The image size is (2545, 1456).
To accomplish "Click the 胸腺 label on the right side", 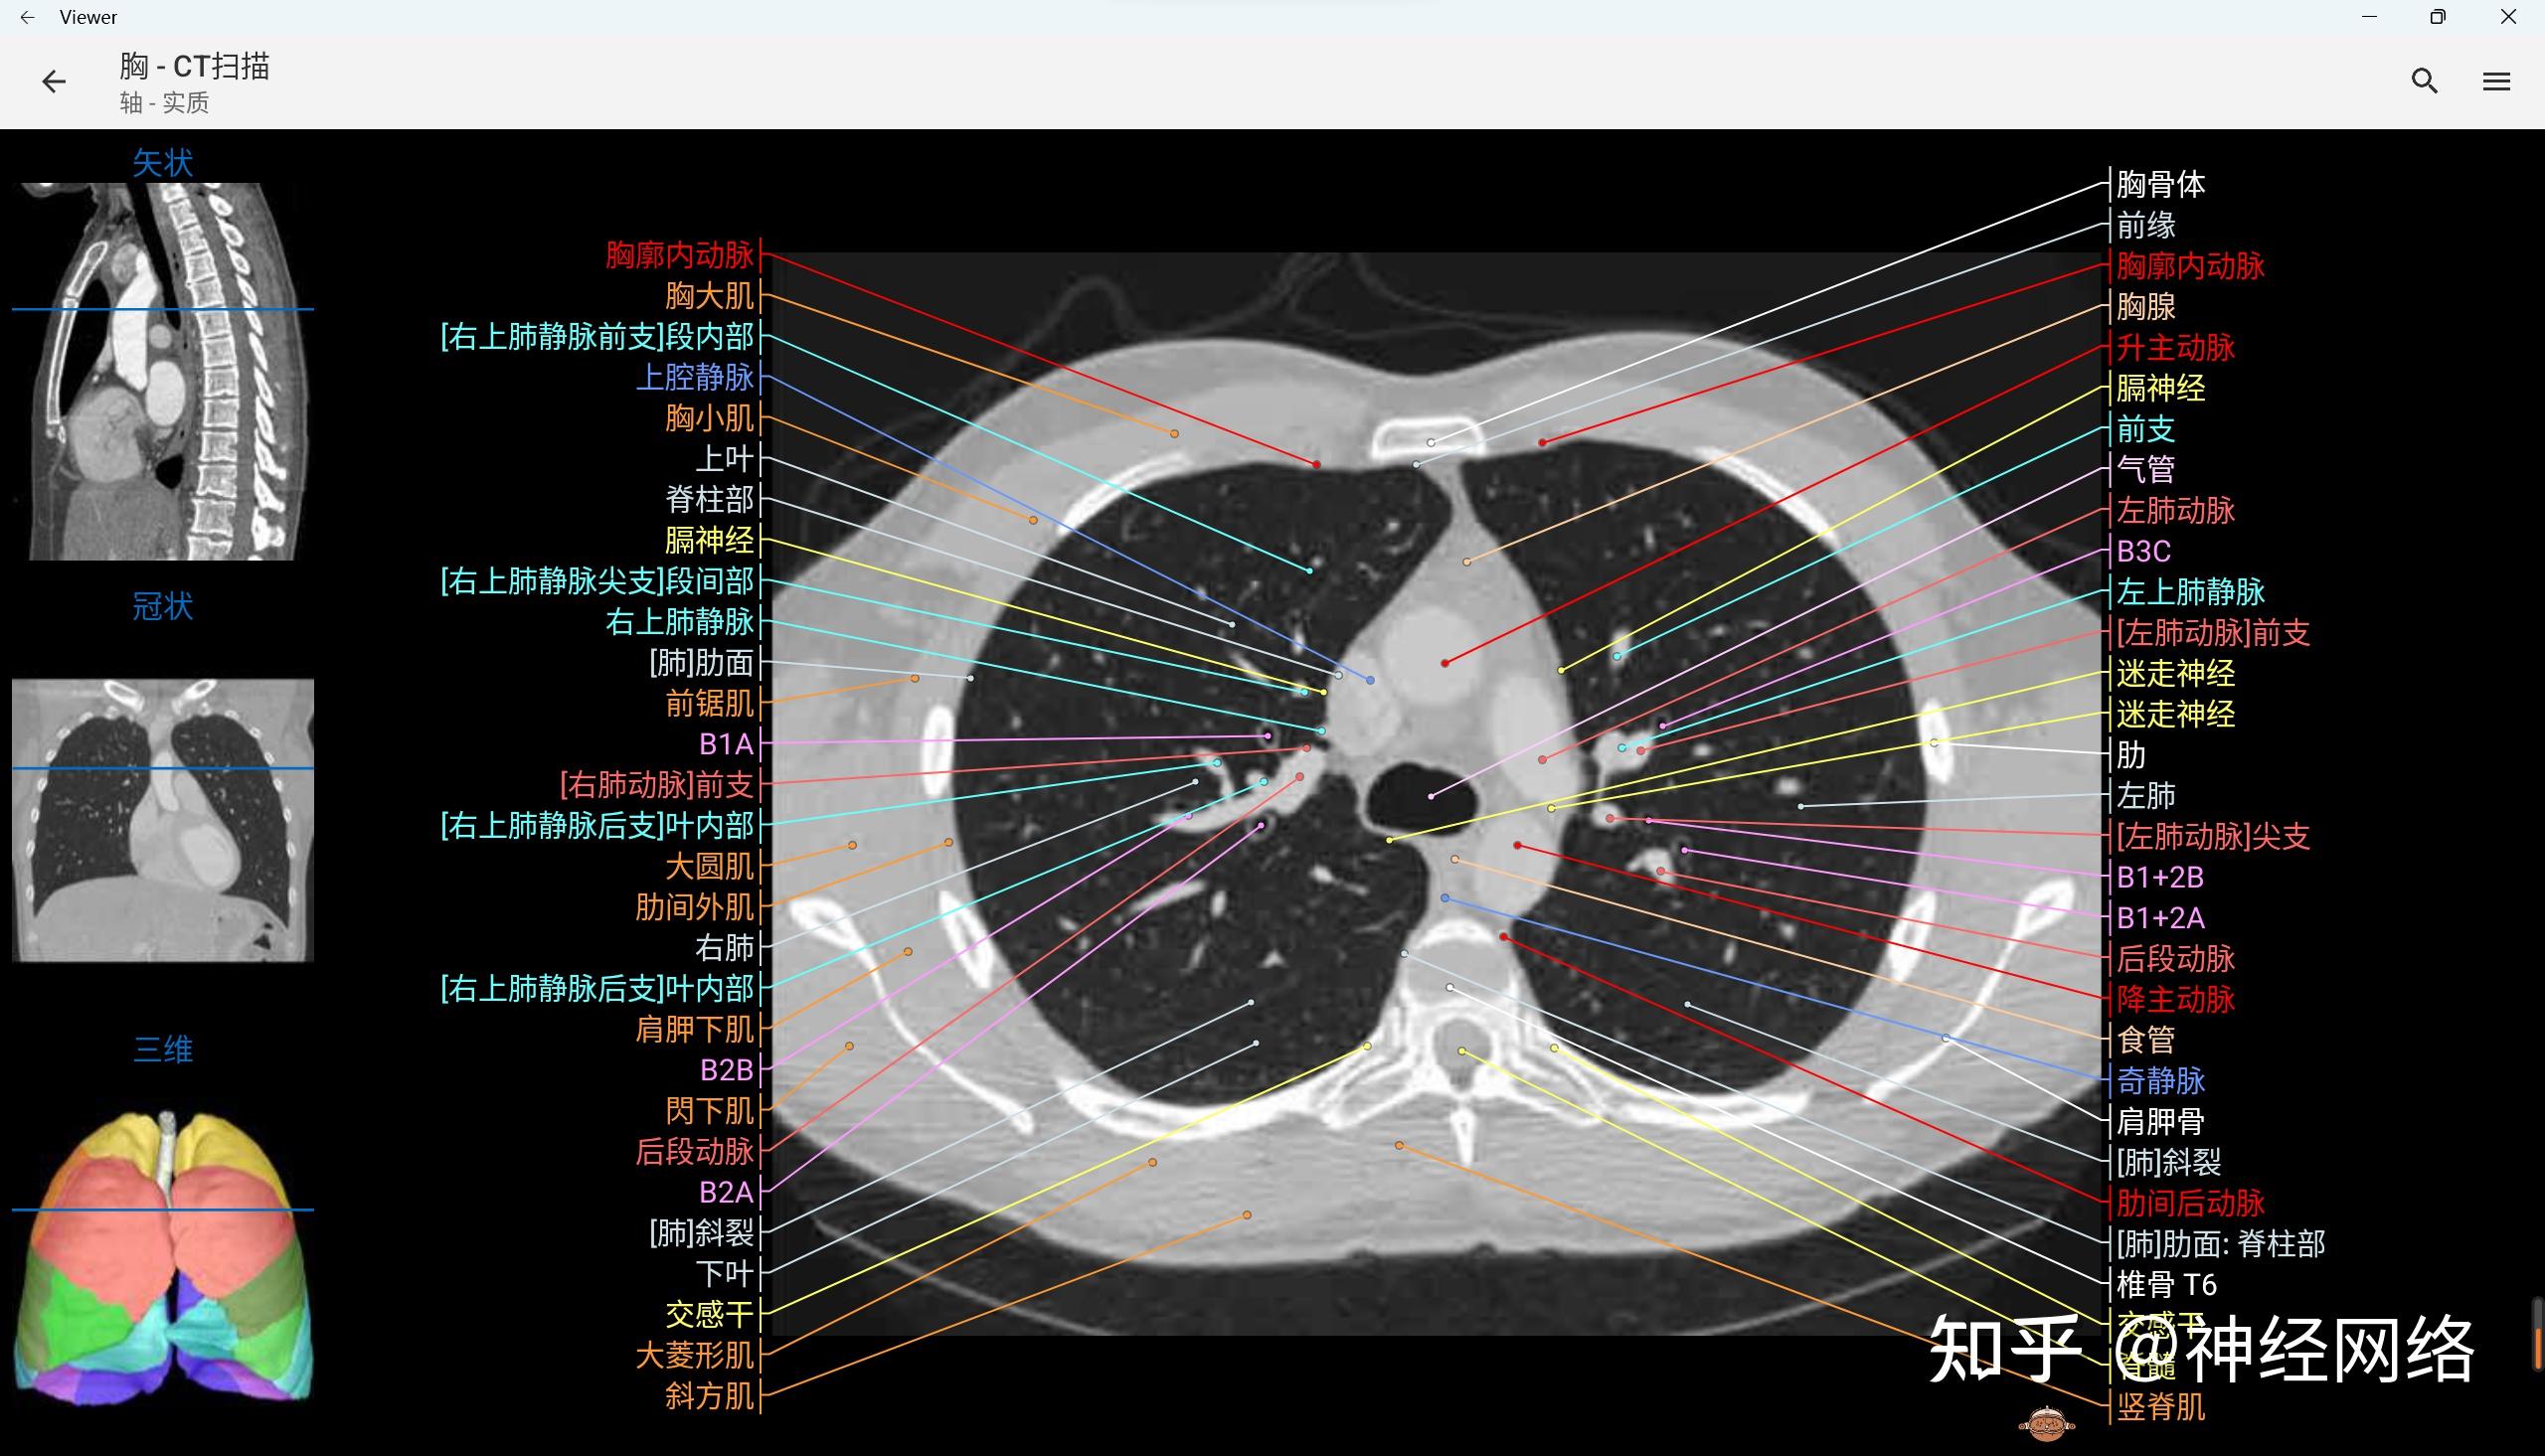I will 2146,307.
